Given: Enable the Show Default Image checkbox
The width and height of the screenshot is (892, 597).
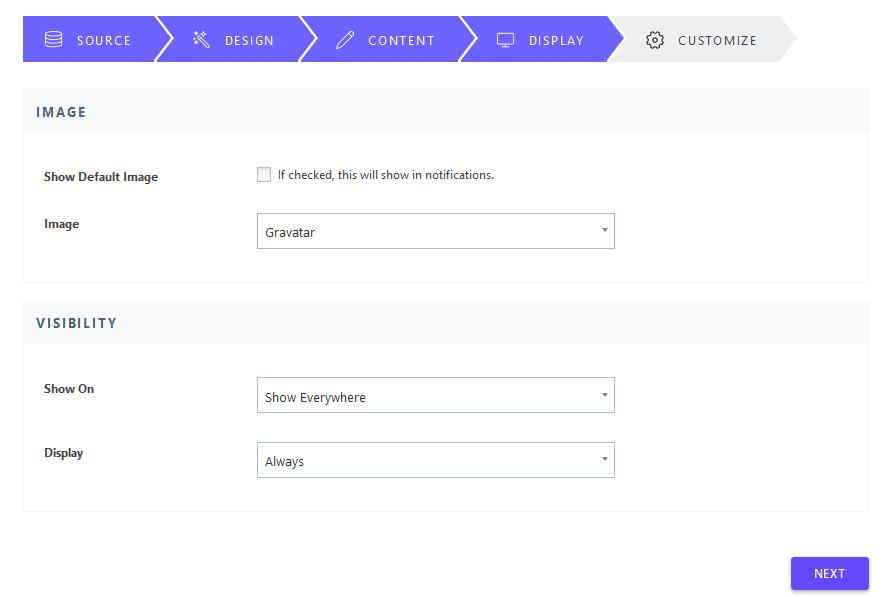Looking at the screenshot, I should click(x=264, y=175).
